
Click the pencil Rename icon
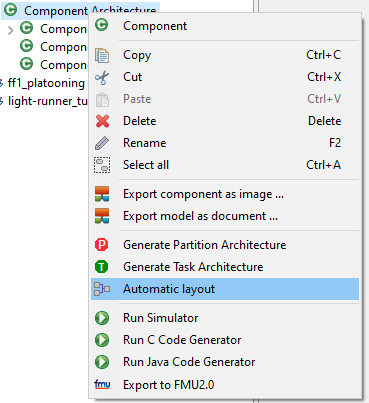[102, 143]
